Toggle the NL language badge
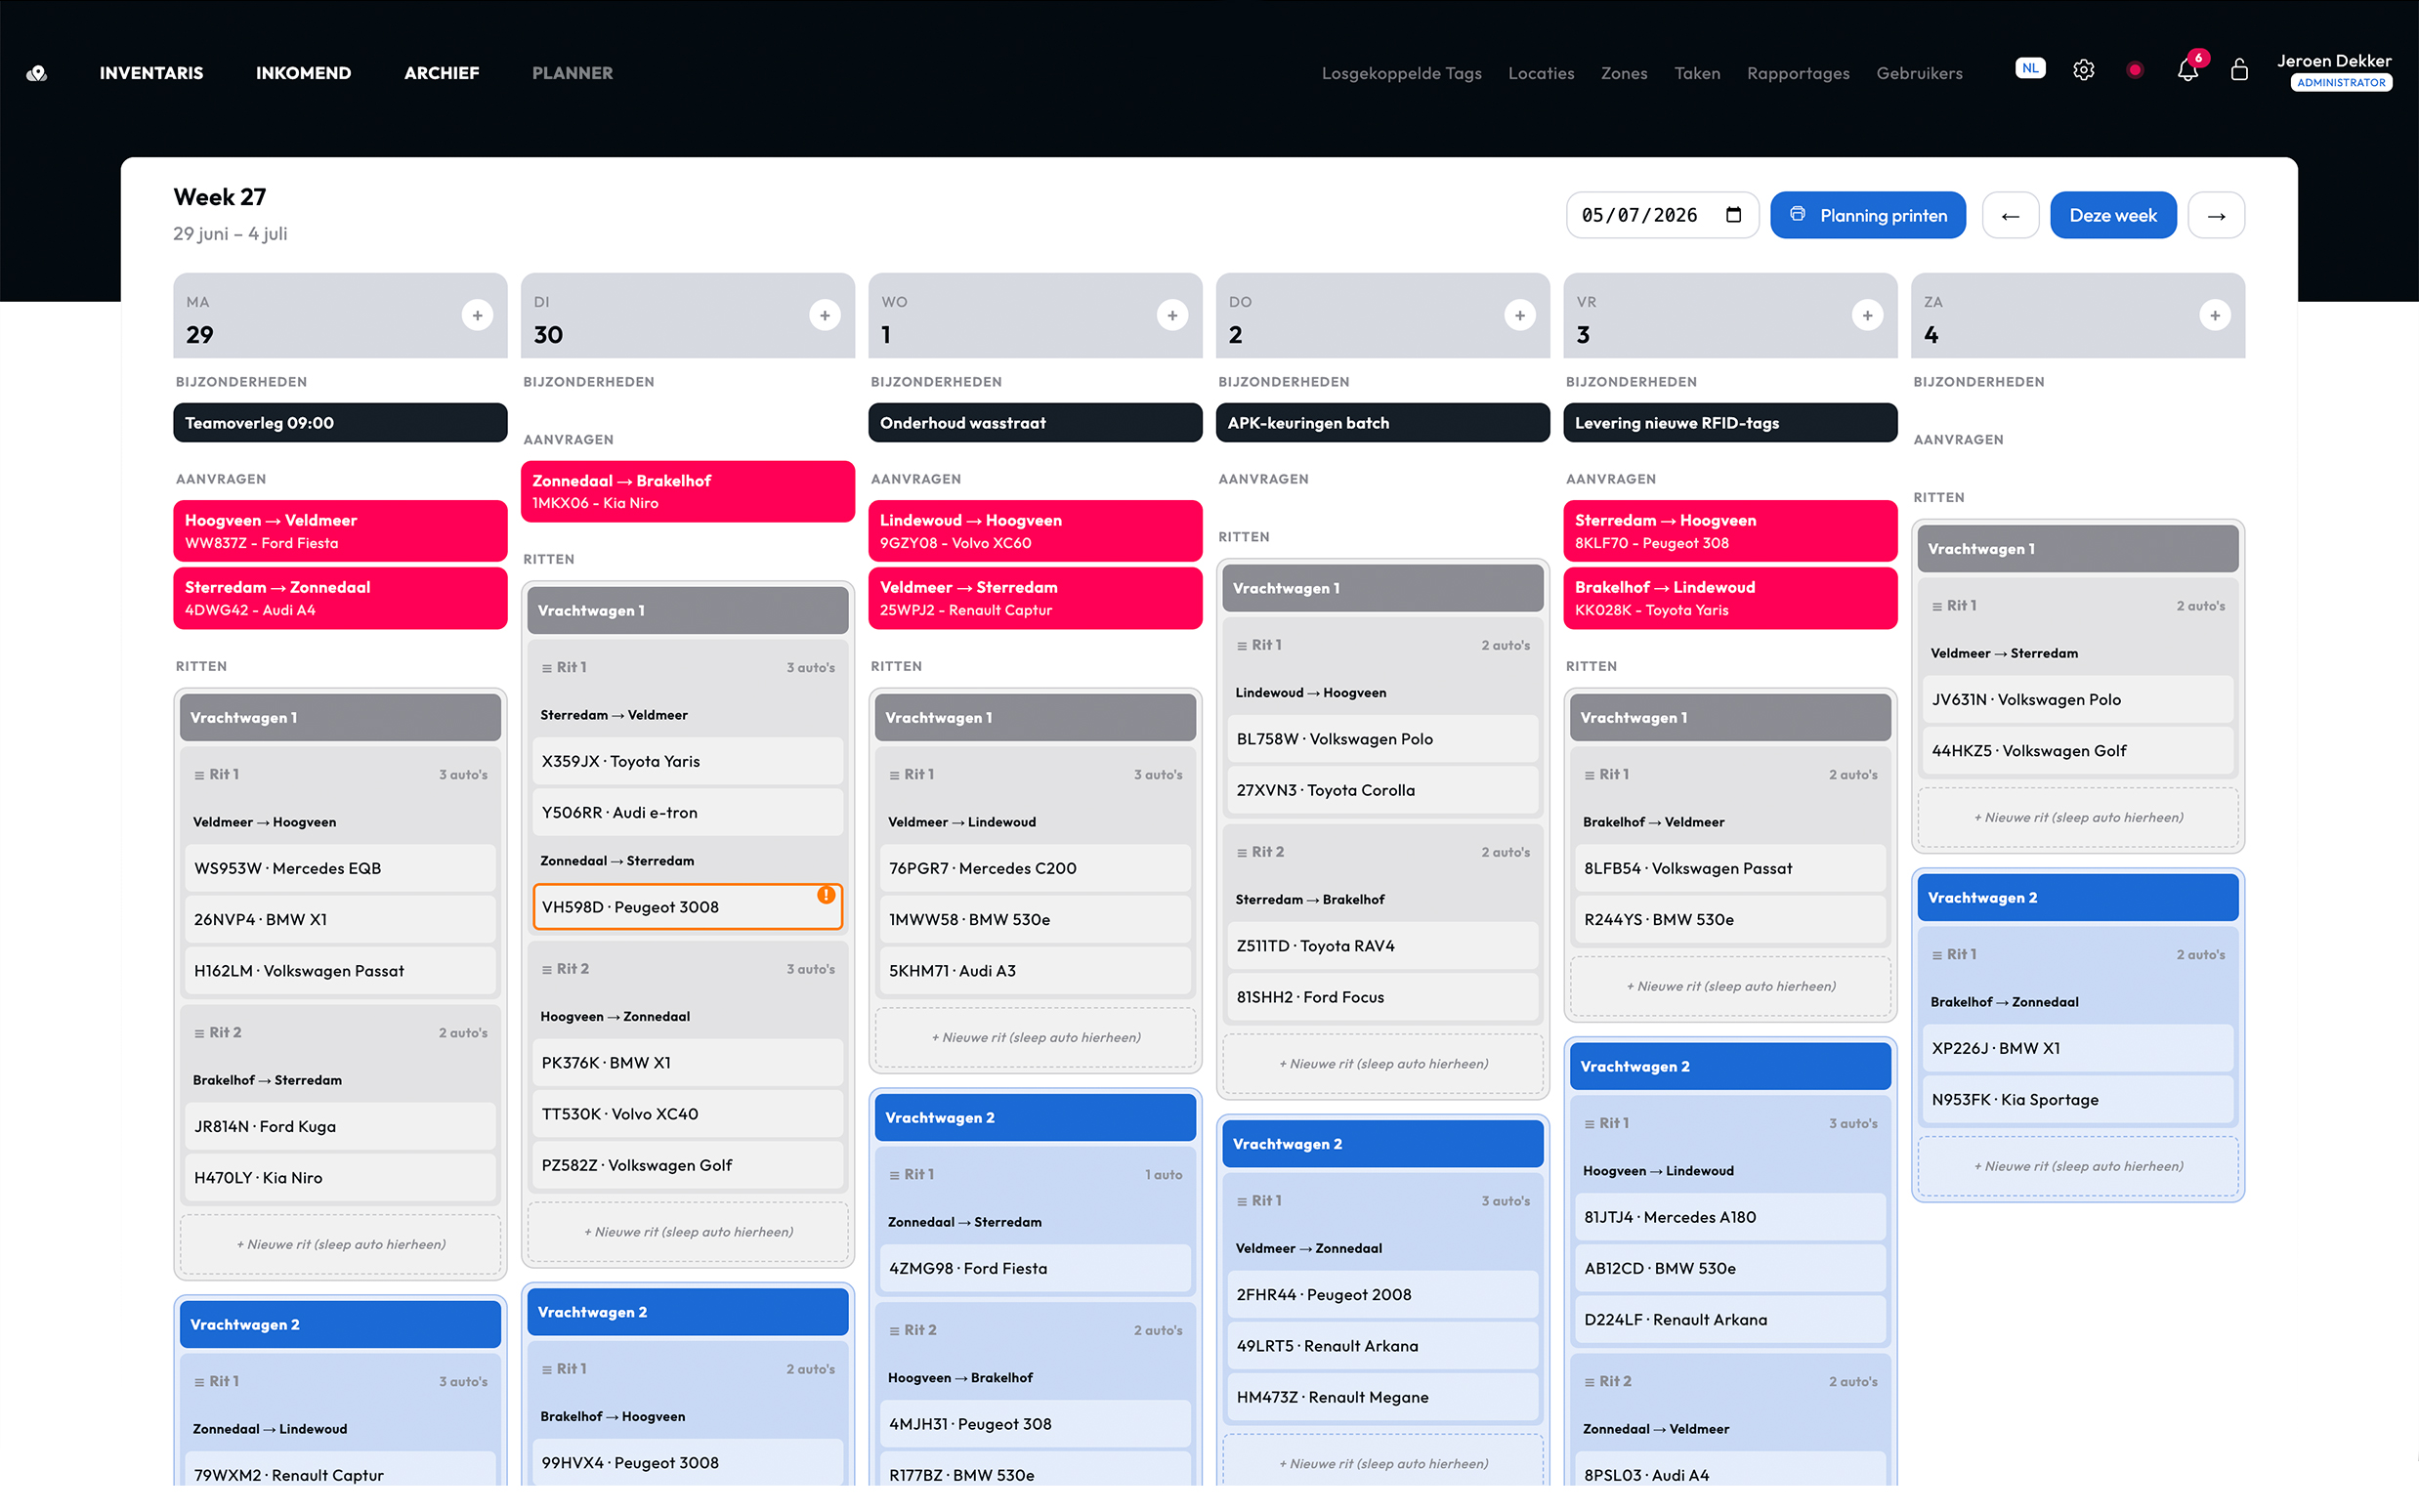 click(x=2029, y=69)
